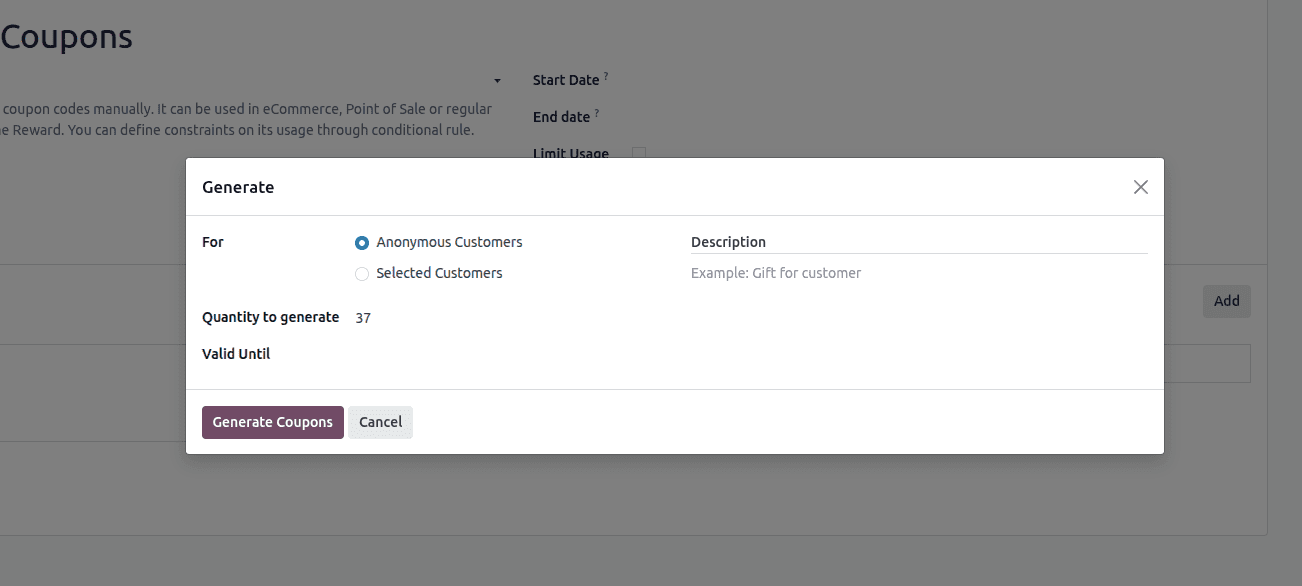The image size is (1302, 586).
Task: Click the Valid Until date field
Action: [400, 353]
